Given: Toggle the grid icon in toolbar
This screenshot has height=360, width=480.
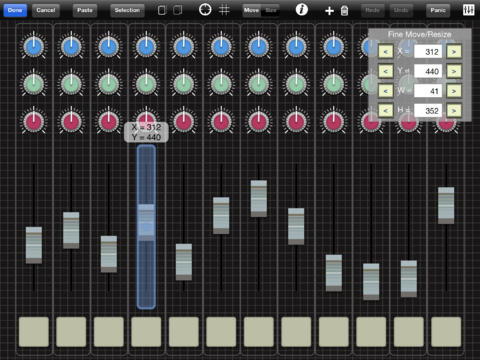Looking at the screenshot, I should tap(224, 10).
